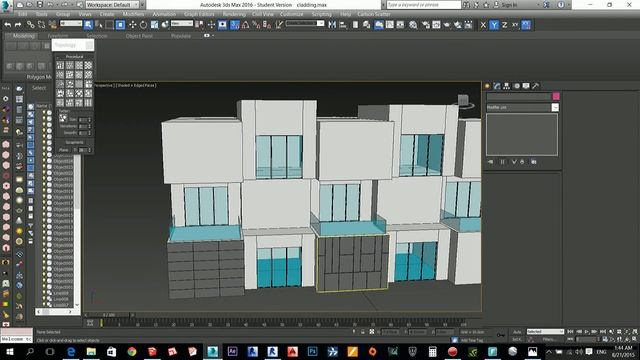Pick the Select and Scale tool
Viewport: 640px width, 360px height.
pos(154,25)
